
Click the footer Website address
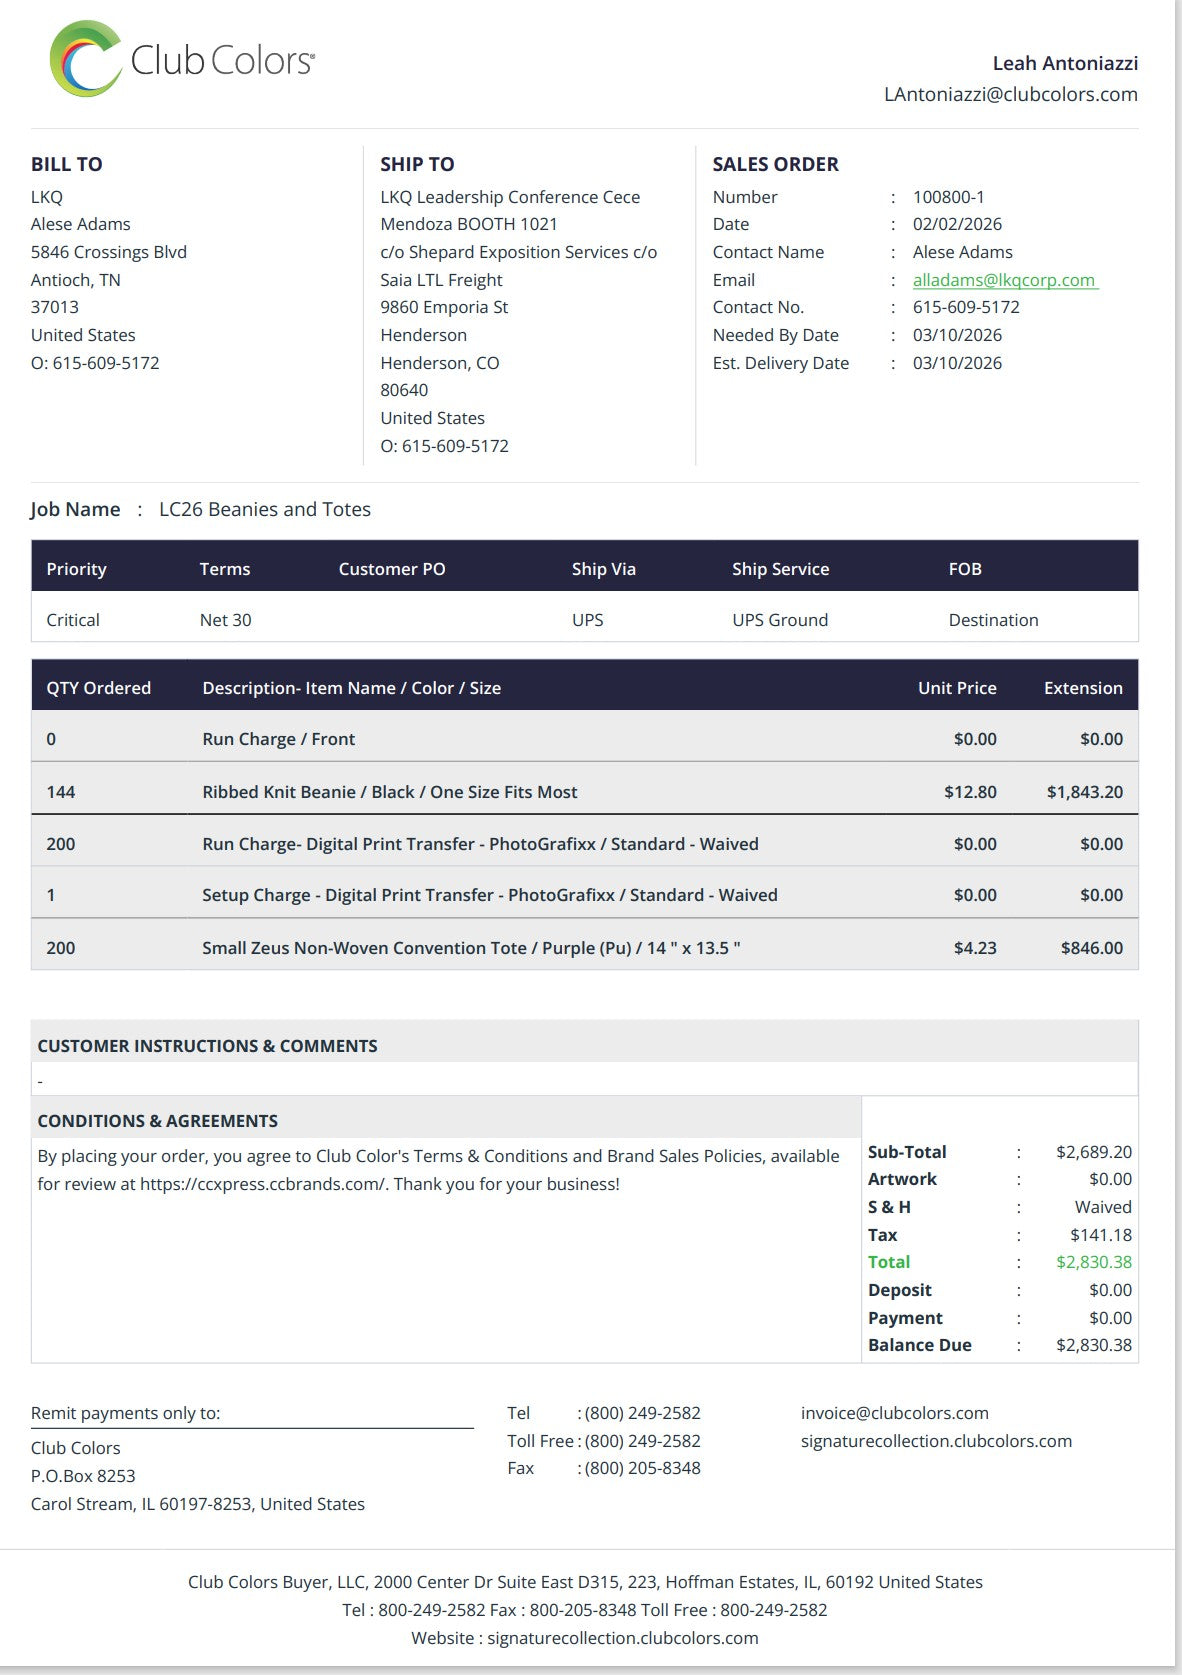[622, 1638]
